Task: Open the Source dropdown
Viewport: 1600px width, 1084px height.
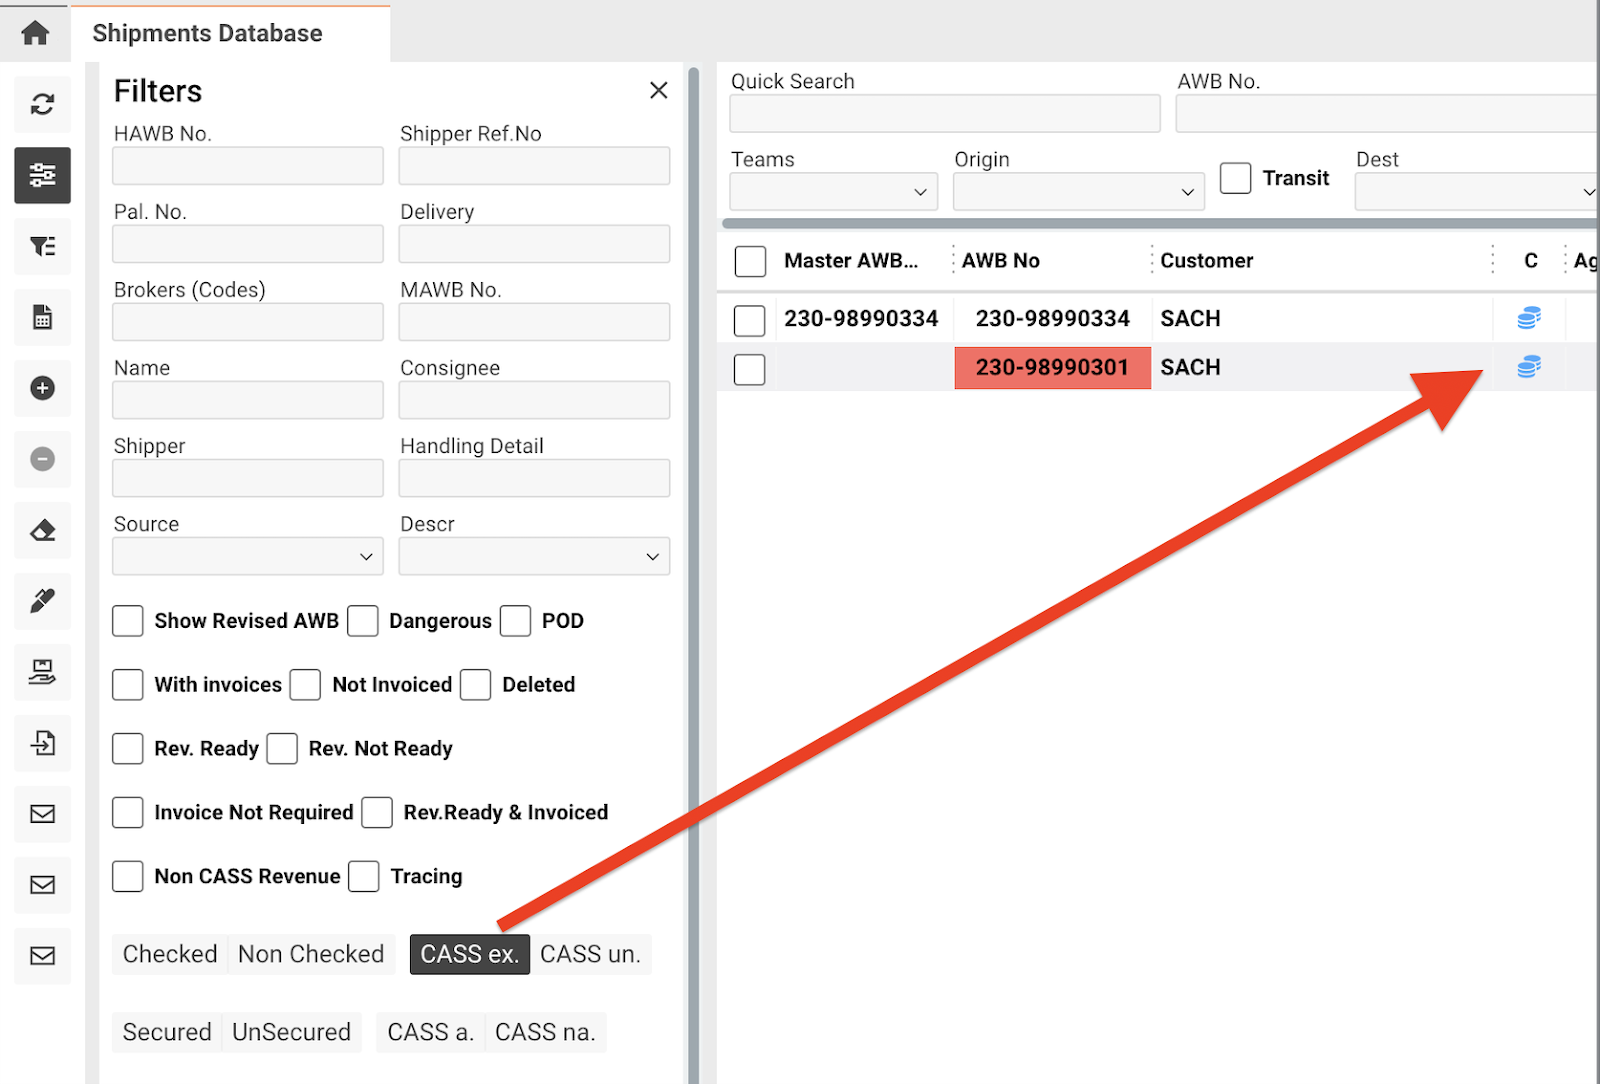Action: (247, 557)
